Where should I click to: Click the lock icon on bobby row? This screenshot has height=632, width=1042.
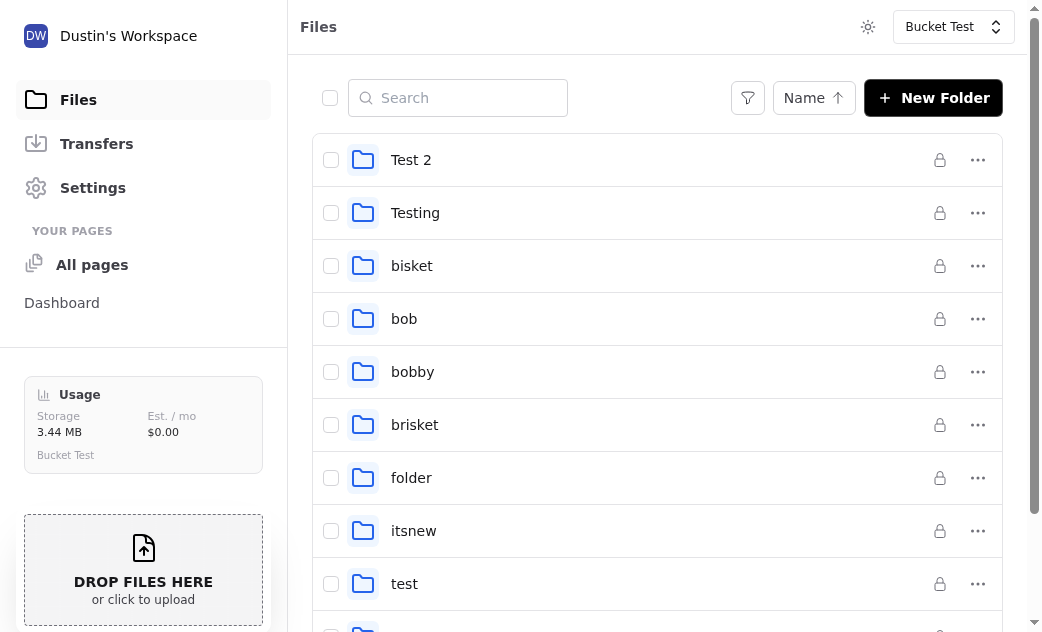(x=940, y=372)
